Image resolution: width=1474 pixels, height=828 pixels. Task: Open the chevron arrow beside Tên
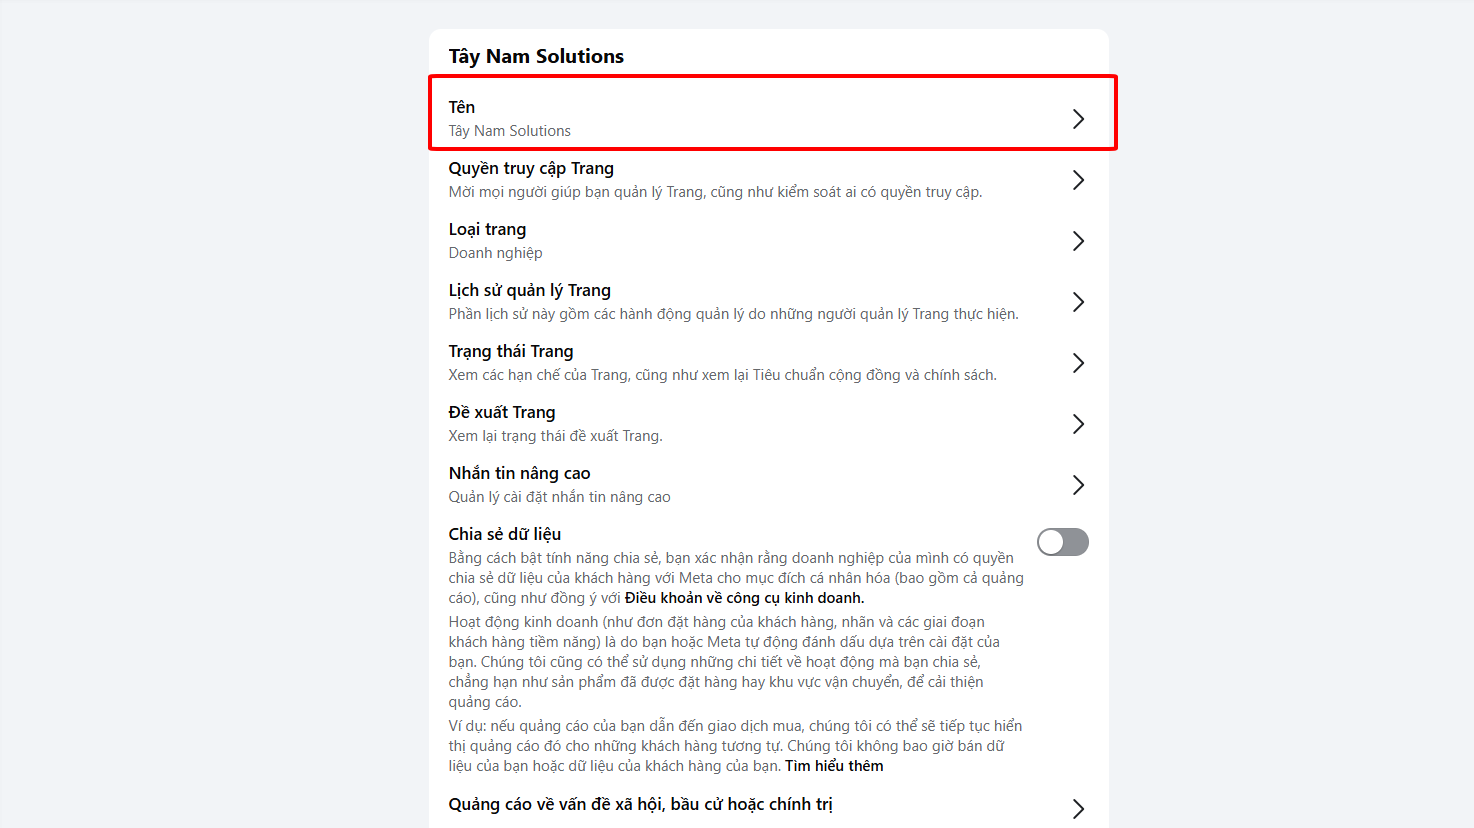[1078, 119]
